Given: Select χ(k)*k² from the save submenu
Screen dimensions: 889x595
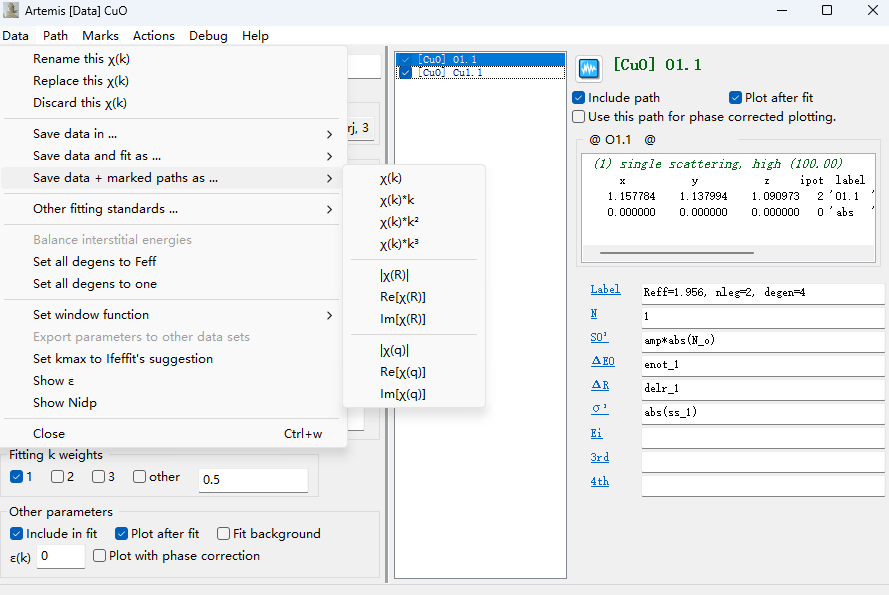Looking at the screenshot, I should (399, 222).
